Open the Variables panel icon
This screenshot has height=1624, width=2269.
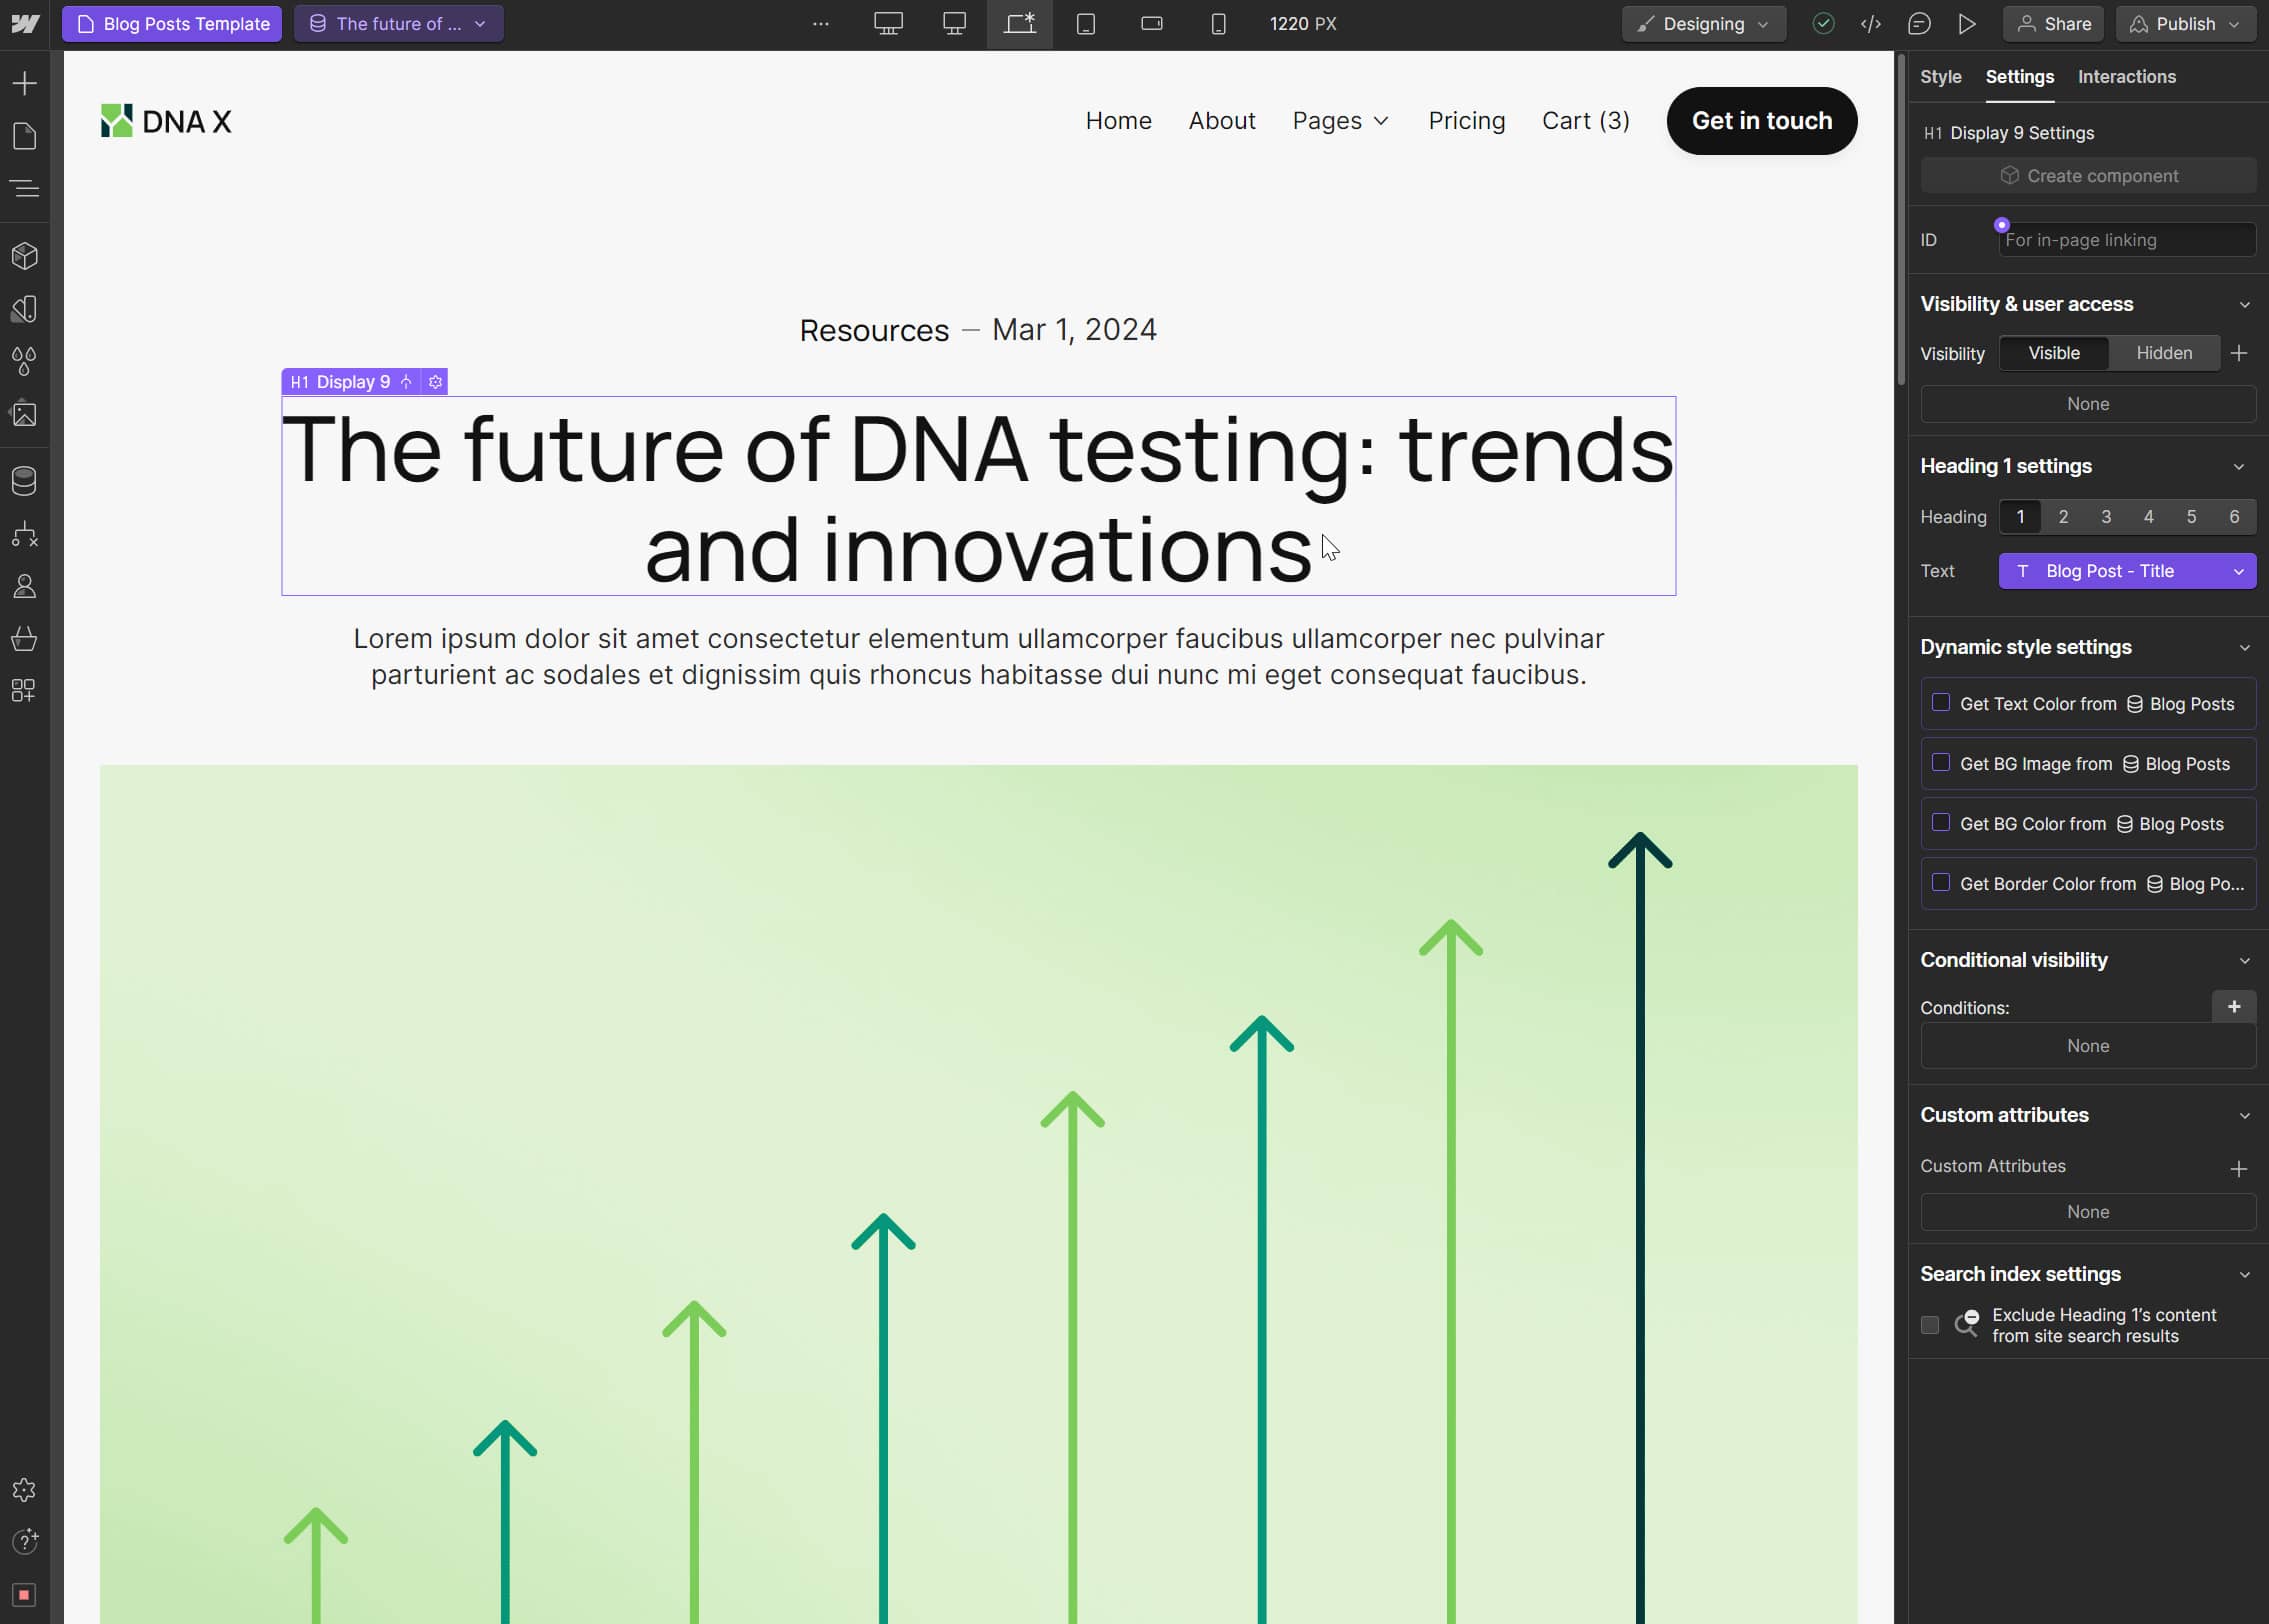click(25, 309)
